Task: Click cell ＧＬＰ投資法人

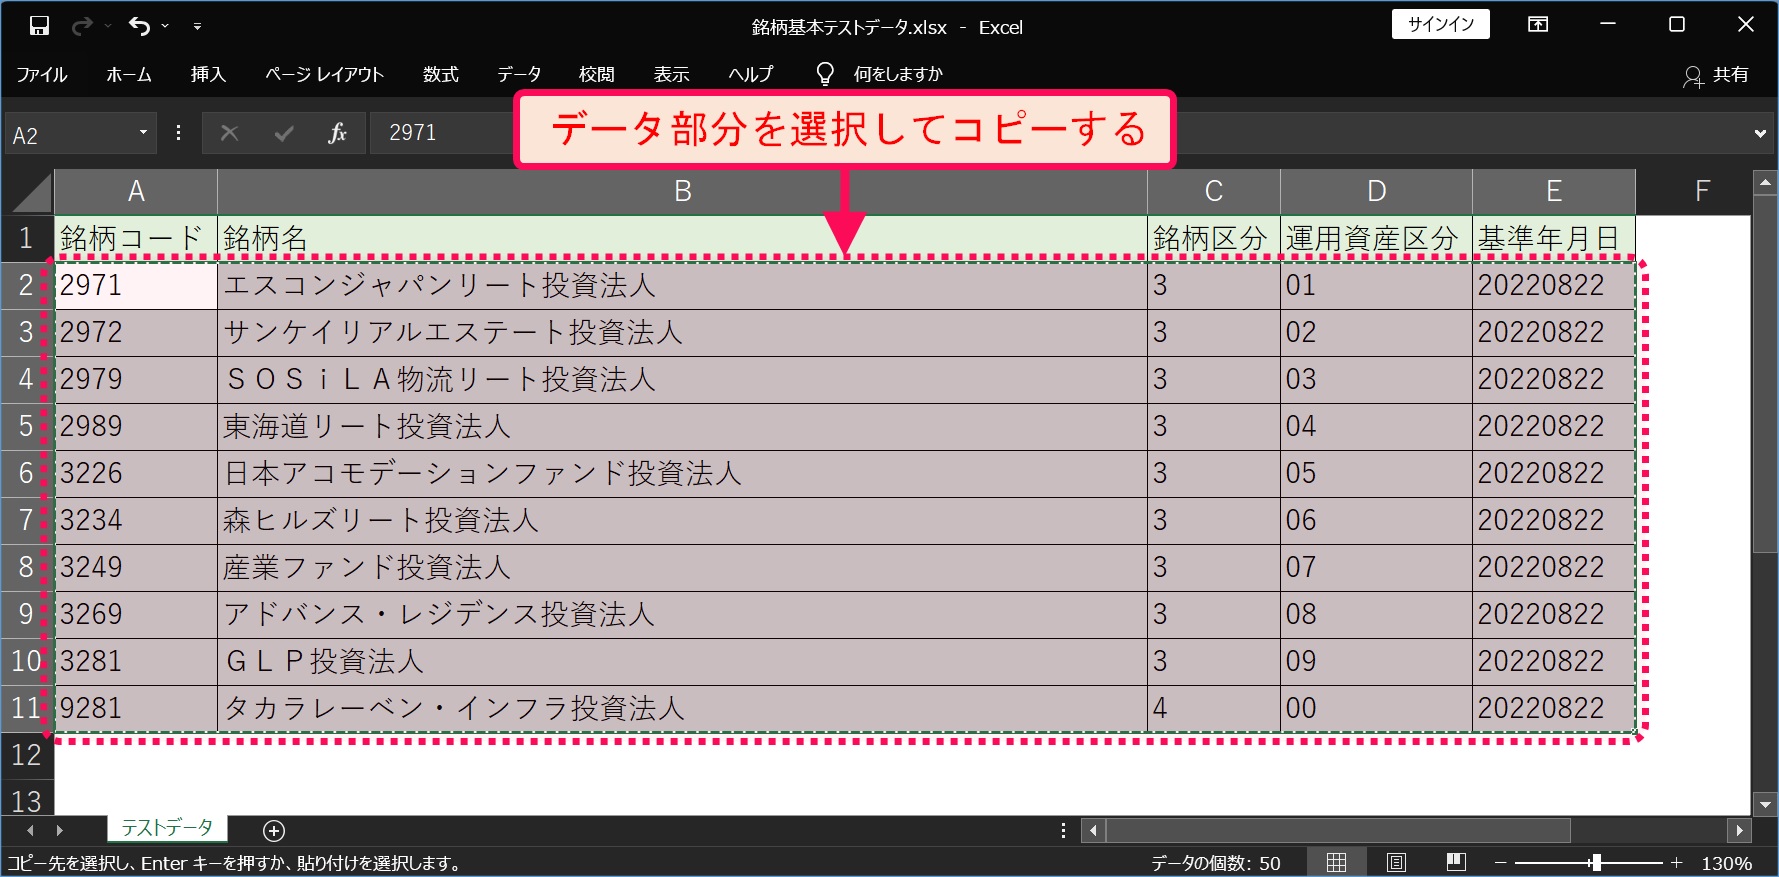Action: (x=682, y=662)
